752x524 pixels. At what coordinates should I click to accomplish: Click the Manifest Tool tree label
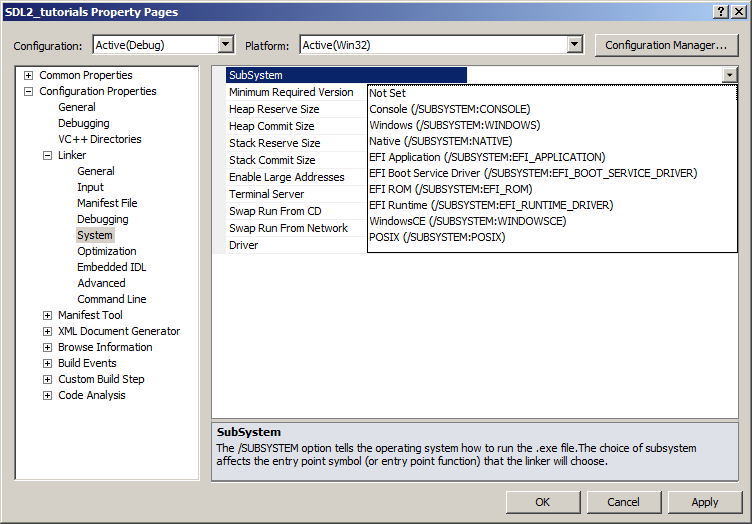(x=90, y=315)
